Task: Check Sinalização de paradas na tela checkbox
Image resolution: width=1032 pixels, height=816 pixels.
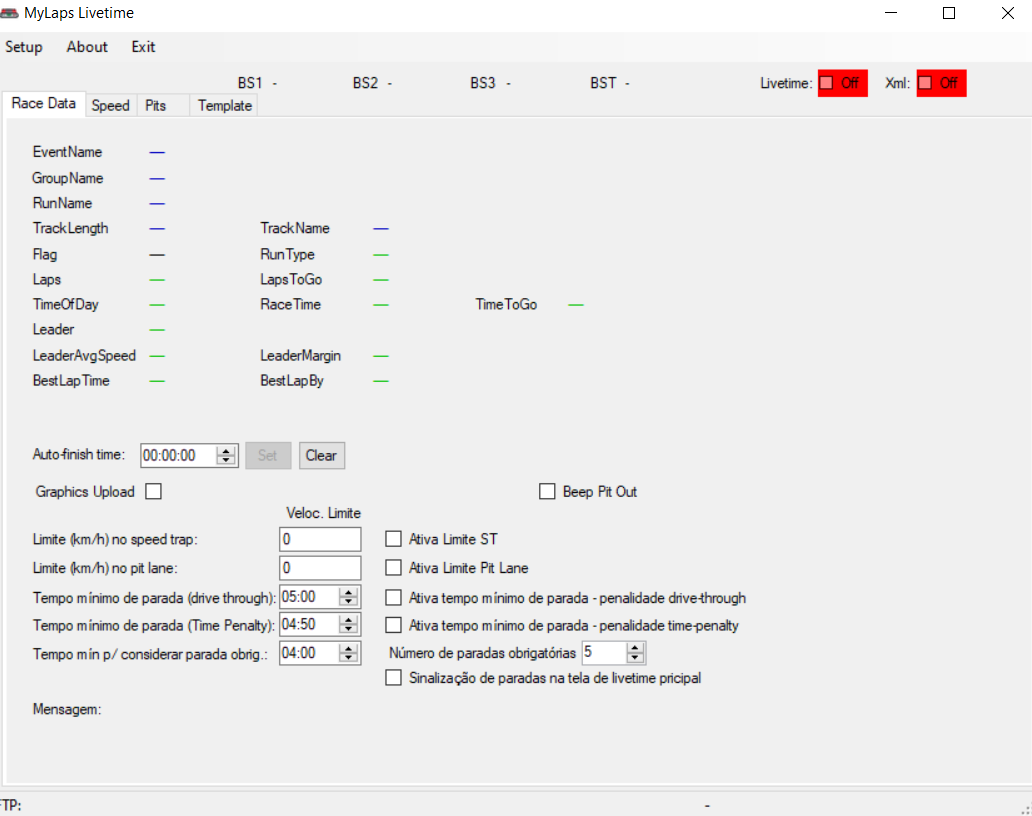Action: [393, 678]
